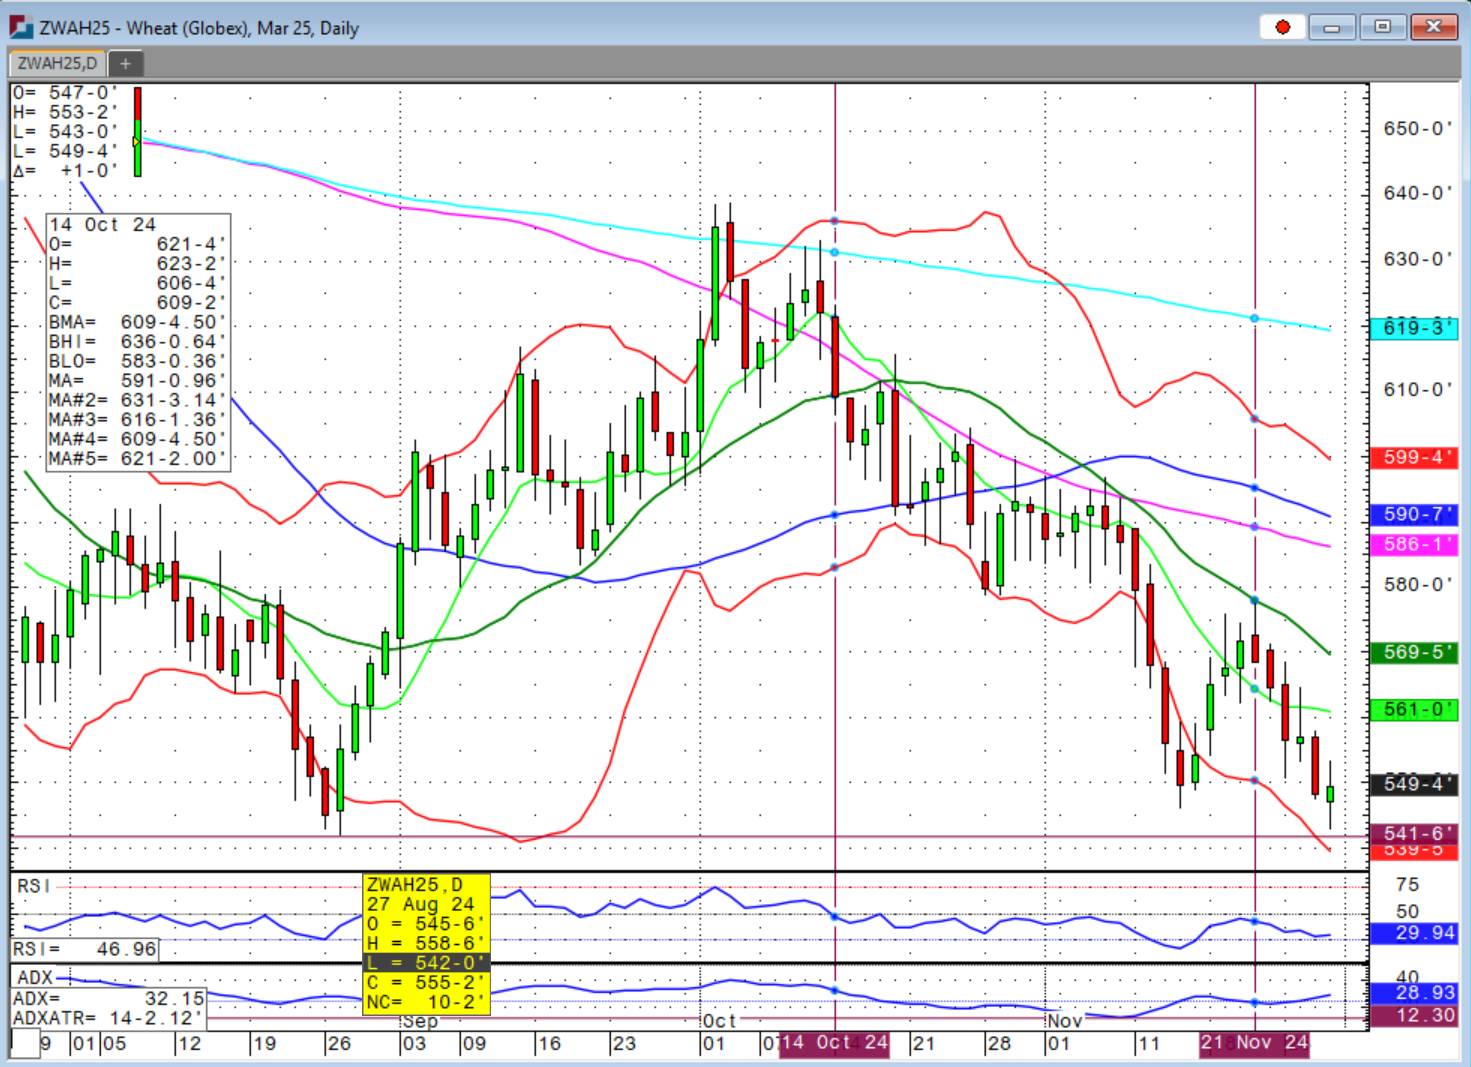The image size is (1471, 1067).
Task: Click the C = 555-2' row in yellow tooltip
Action: coord(426,982)
